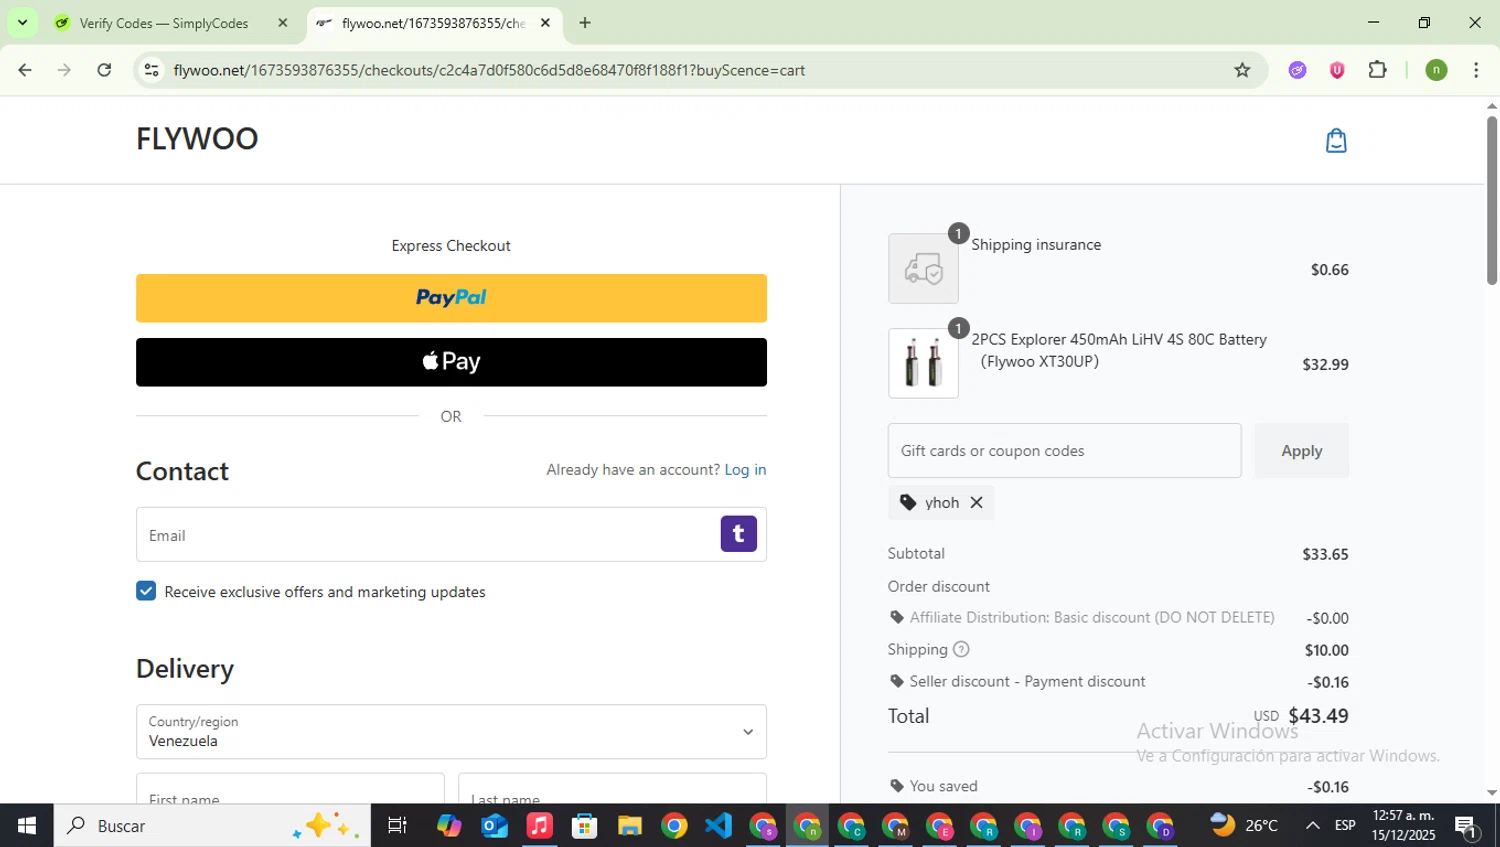Screen dimensions: 1500x847
Task: Open the music app on the taskbar
Action: (x=539, y=826)
